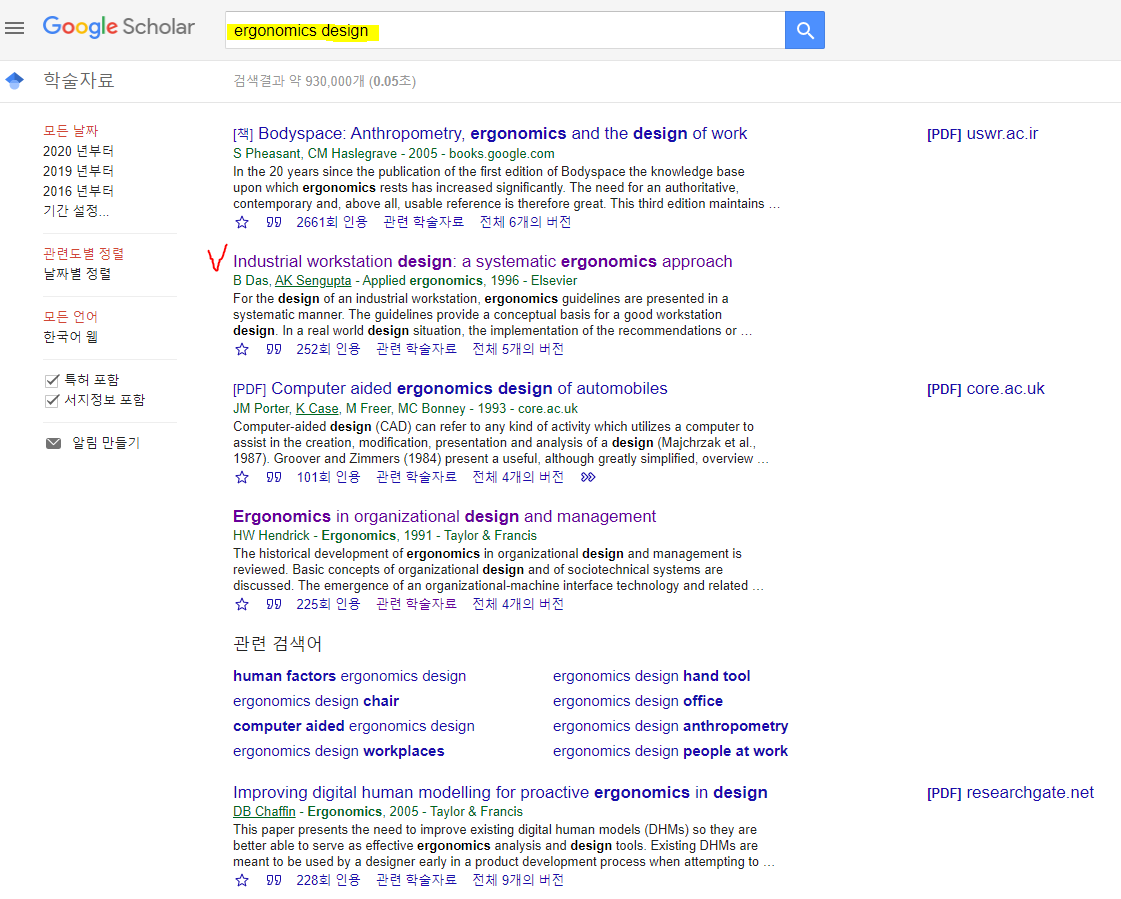This screenshot has width=1121, height=899.
Task: Open 기간 설정 custom range
Action: point(76,211)
